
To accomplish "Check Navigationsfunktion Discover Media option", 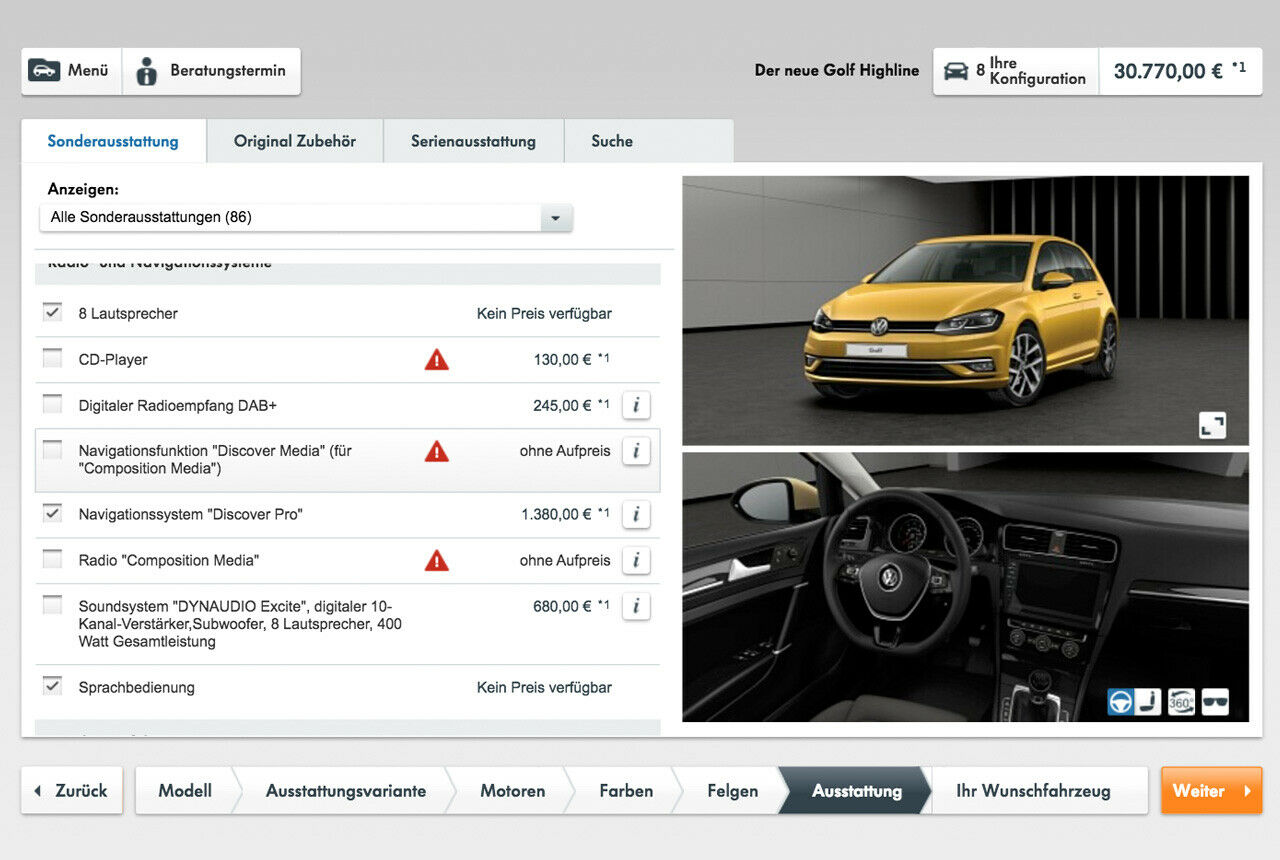I will coord(52,450).
